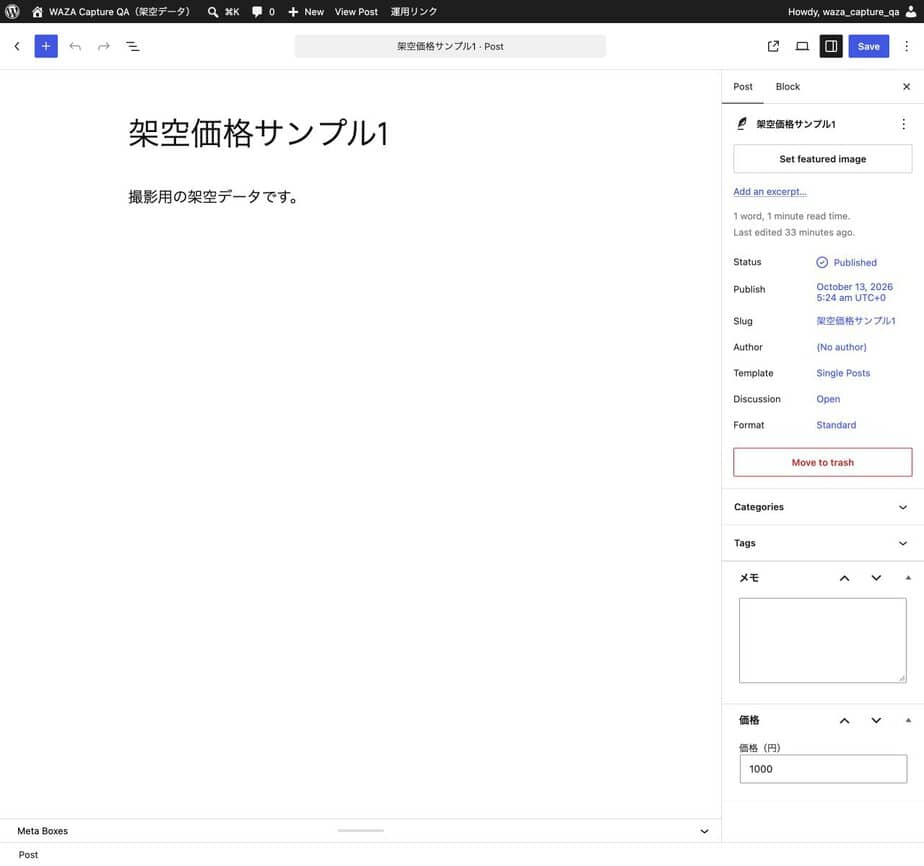Click the plus New item in admin bar

click(x=306, y=11)
